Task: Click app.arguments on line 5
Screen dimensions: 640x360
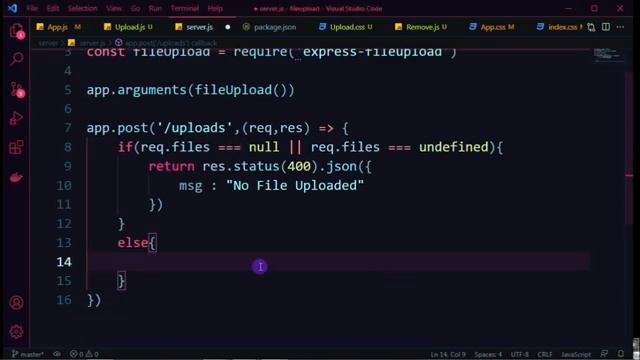Action: click(x=136, y=90)
